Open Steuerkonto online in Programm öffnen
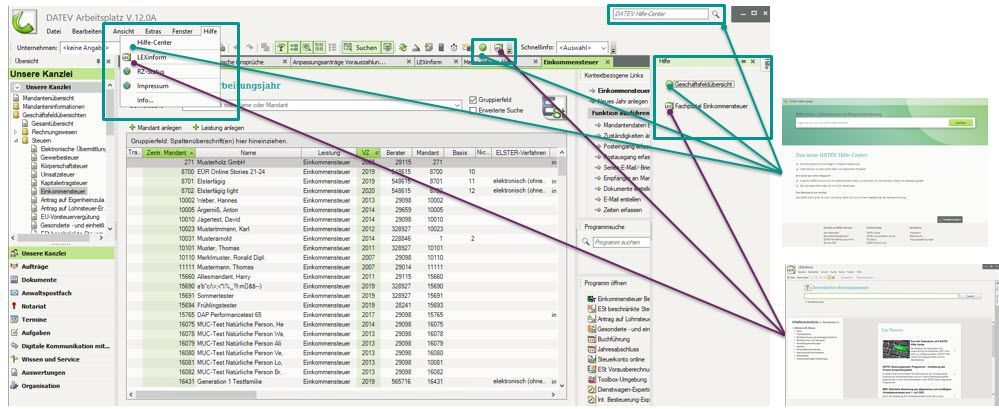The image size is (999, 409). click(616, 360)
